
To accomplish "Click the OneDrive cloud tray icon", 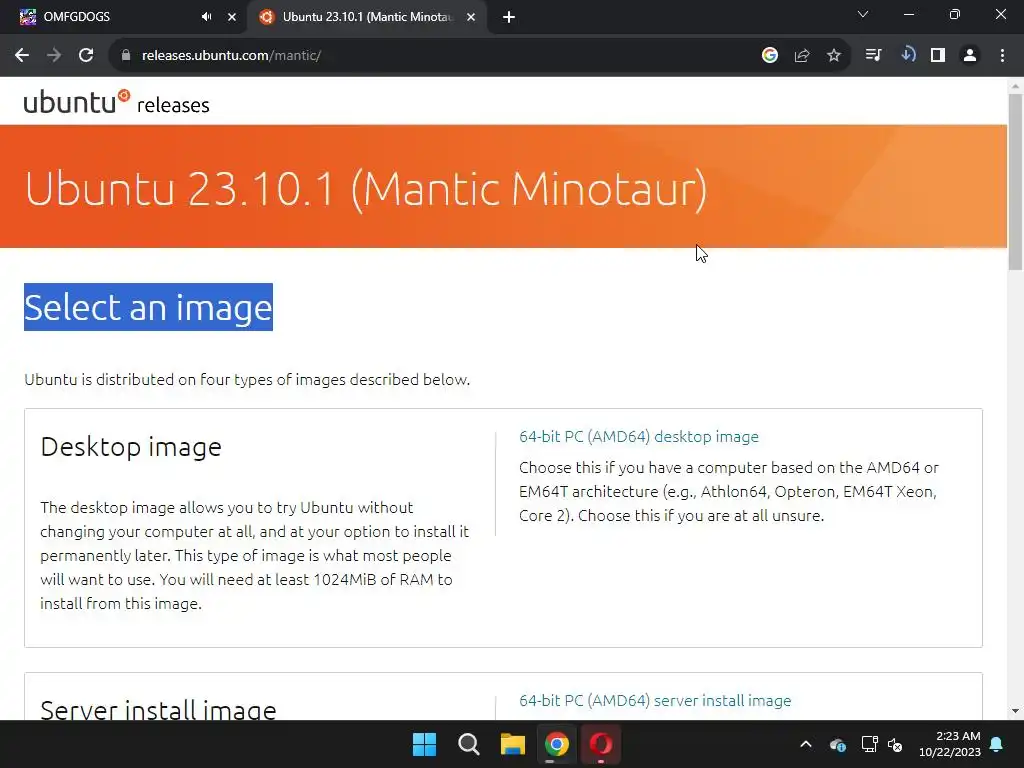I will point(838,744).
